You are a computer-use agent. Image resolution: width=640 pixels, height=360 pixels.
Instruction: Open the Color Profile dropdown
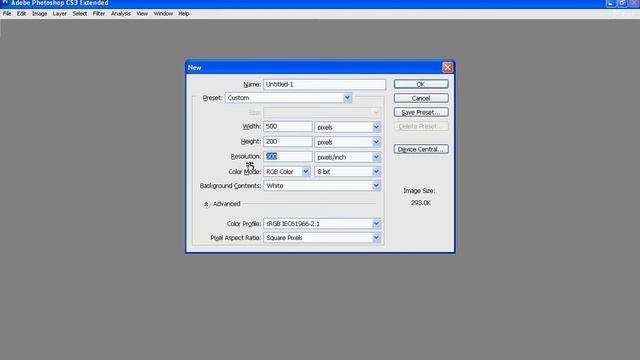tap(322, 224)
